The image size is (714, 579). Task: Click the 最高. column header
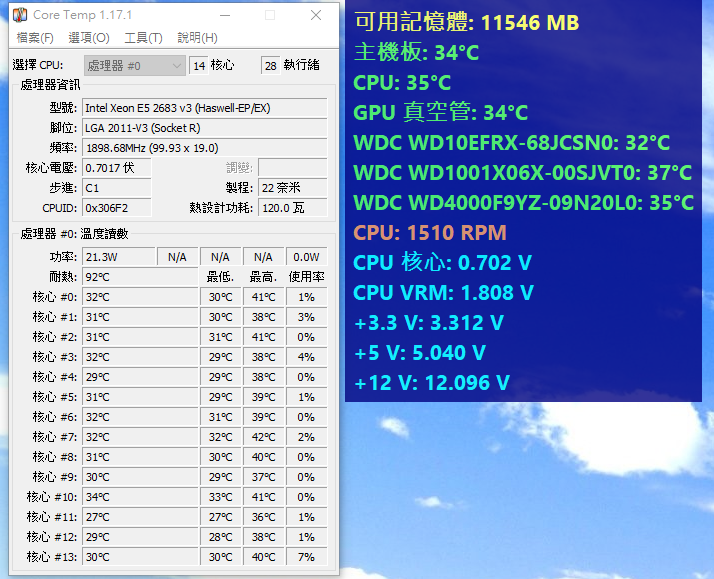click(x=264, y=277)
